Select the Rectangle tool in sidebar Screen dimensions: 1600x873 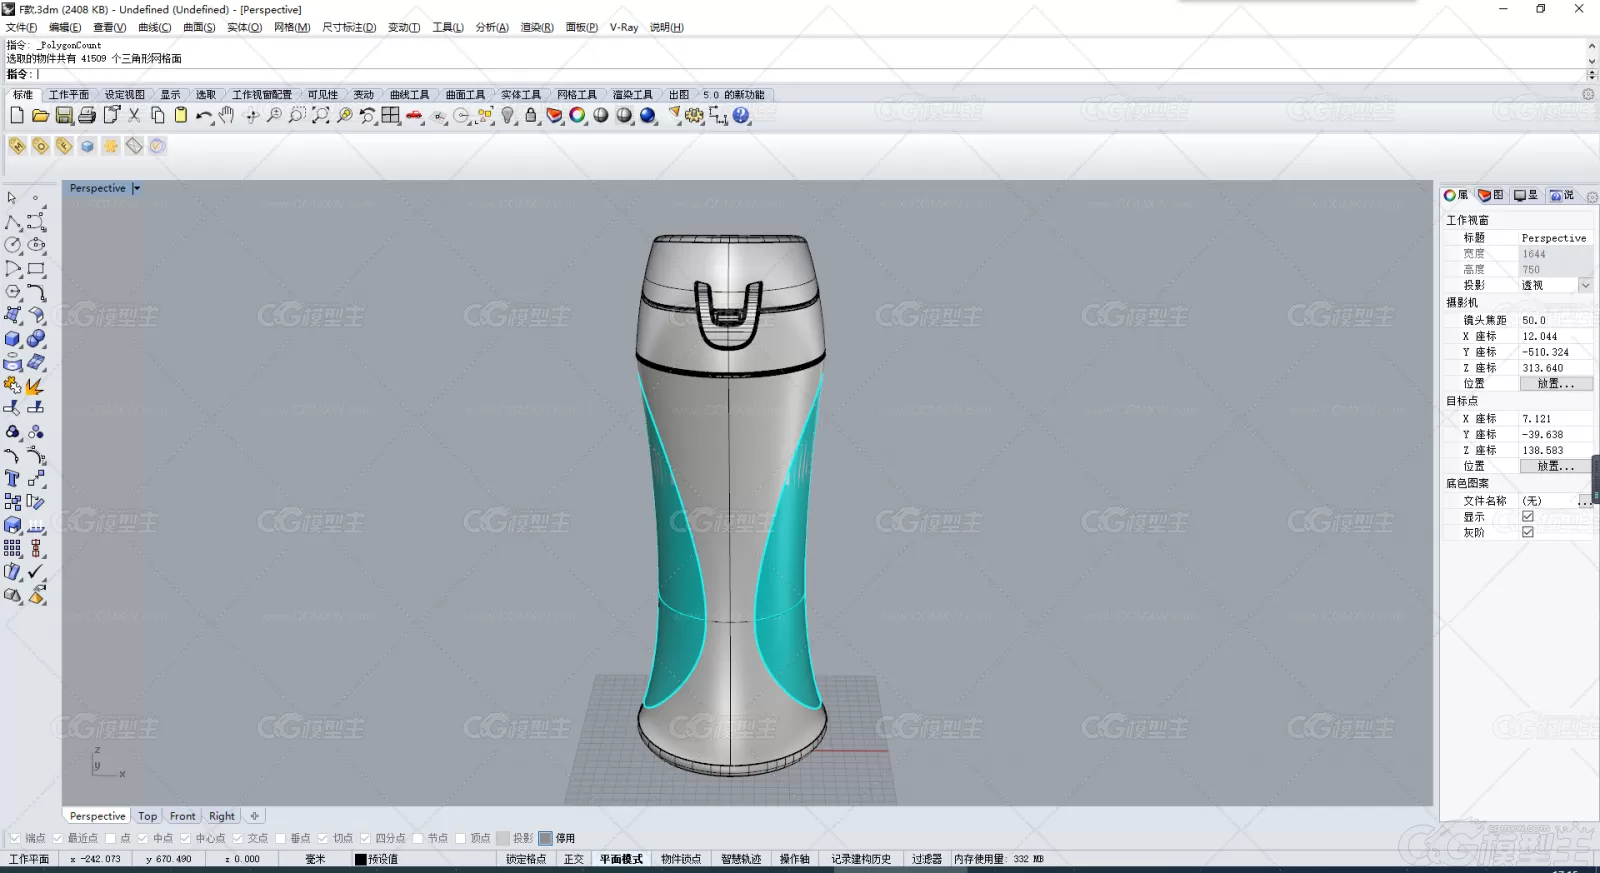pos(36,269)
